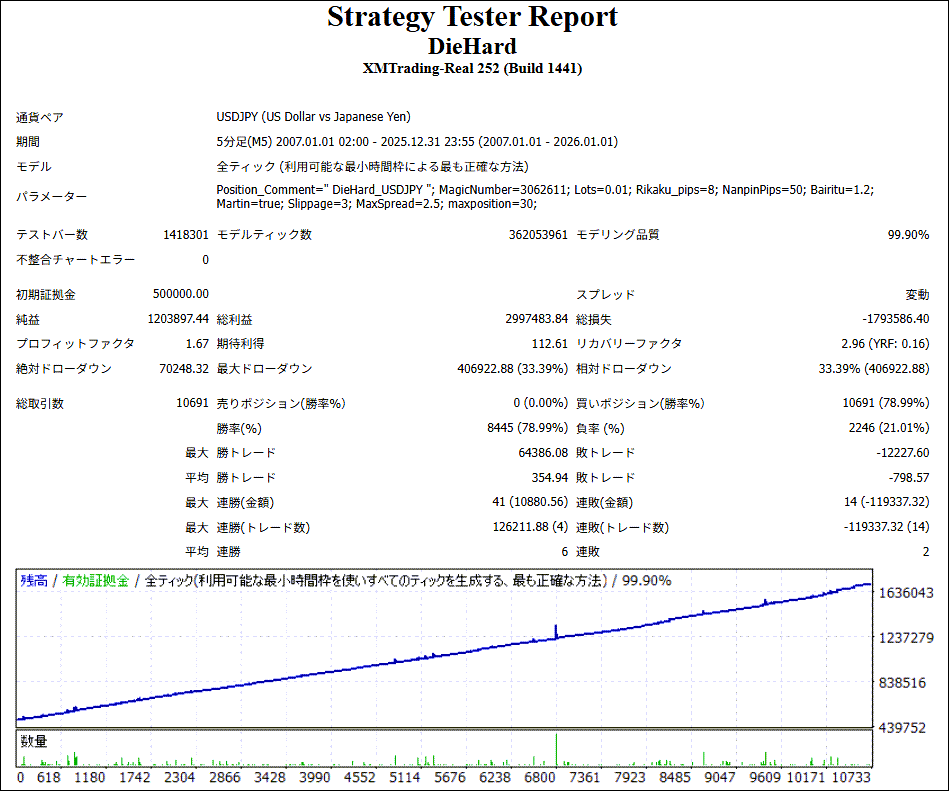Select the 勝率 8445 (78.99%) value
Screen dimensions: 949x791
click(x=526, y=429)
